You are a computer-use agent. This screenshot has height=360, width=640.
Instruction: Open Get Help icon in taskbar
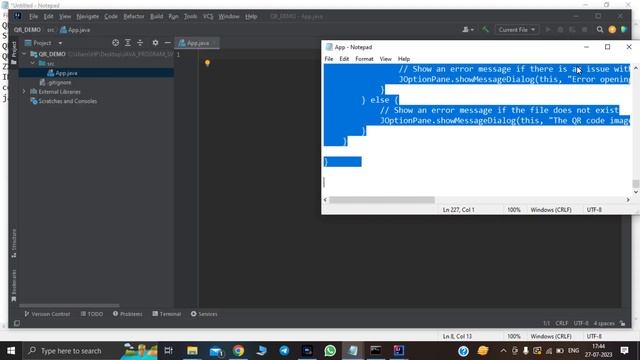pos(463,351)
